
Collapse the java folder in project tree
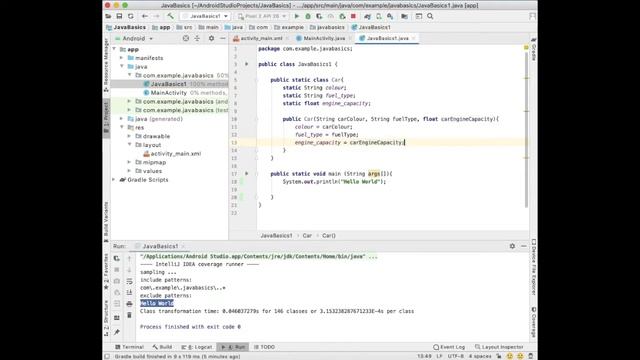[x=122, y=67]
